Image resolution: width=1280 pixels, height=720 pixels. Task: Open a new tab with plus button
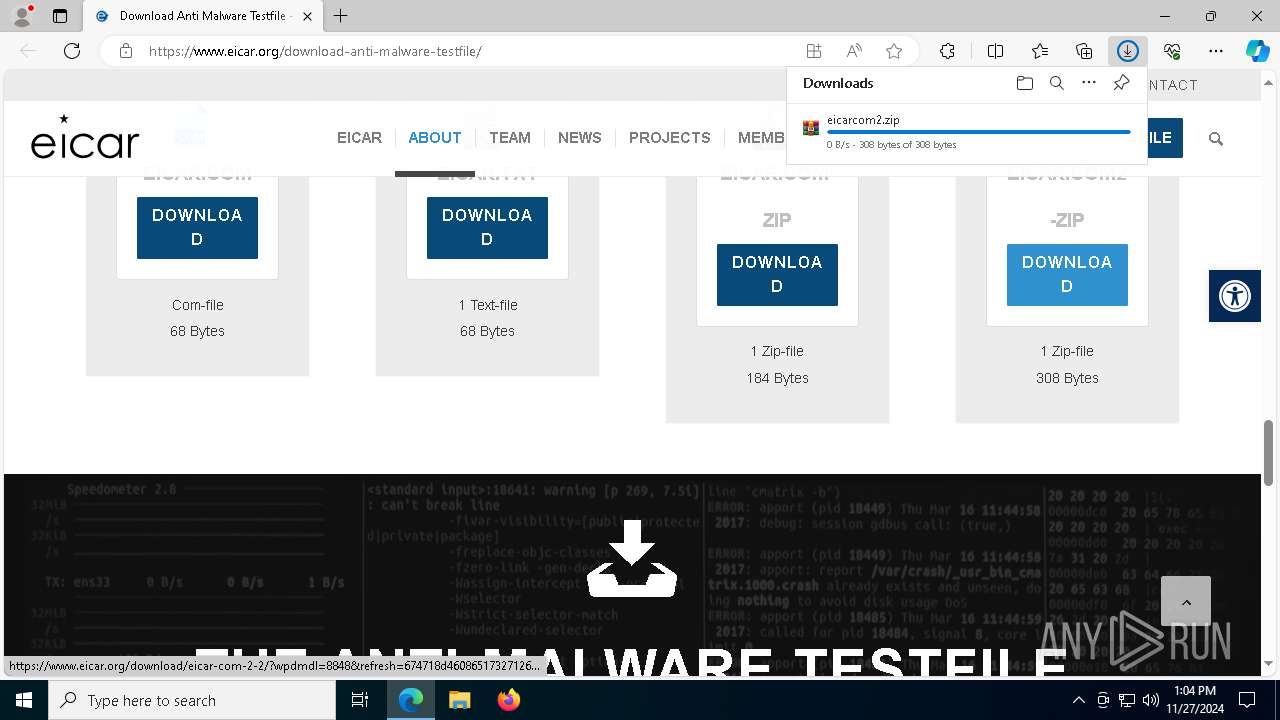(341, 16)
